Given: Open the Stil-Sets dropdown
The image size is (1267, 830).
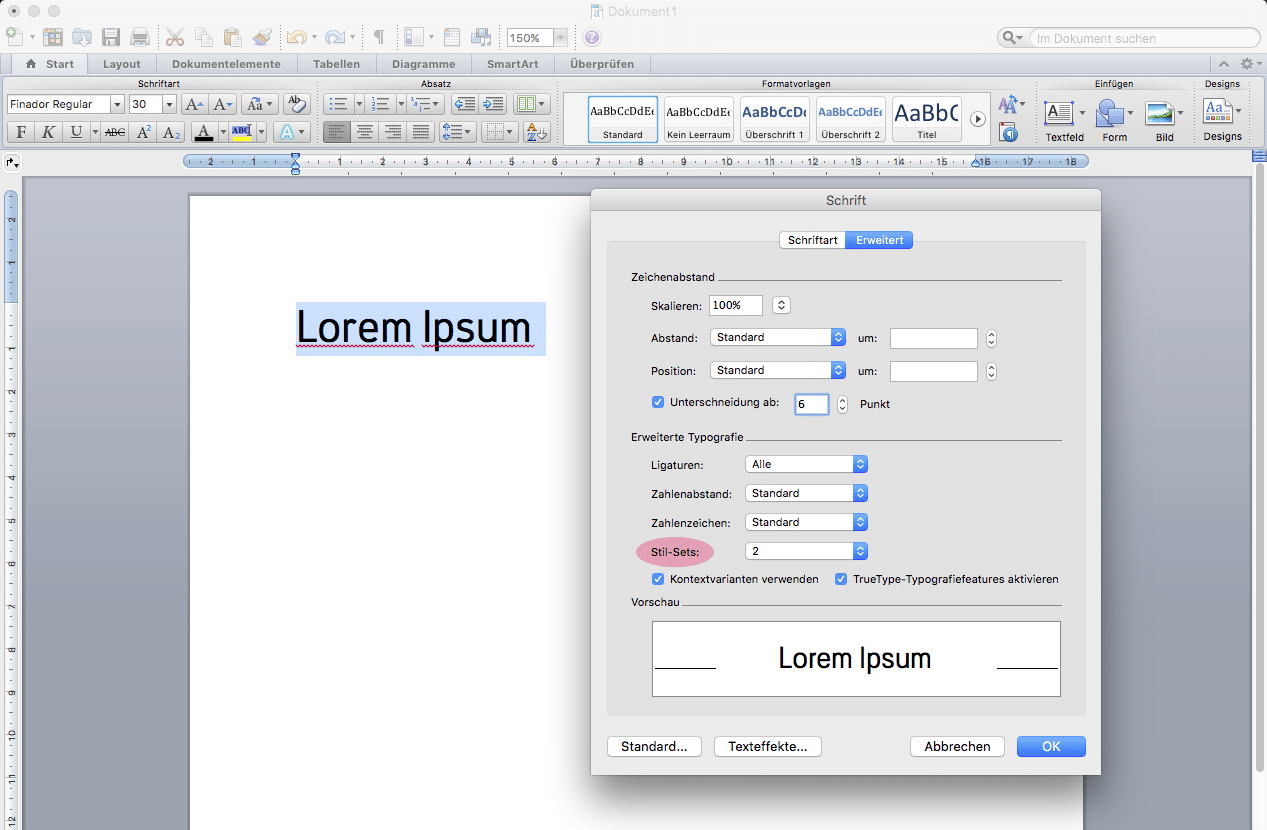Looking at the screenshot, I should coord(806,551).
